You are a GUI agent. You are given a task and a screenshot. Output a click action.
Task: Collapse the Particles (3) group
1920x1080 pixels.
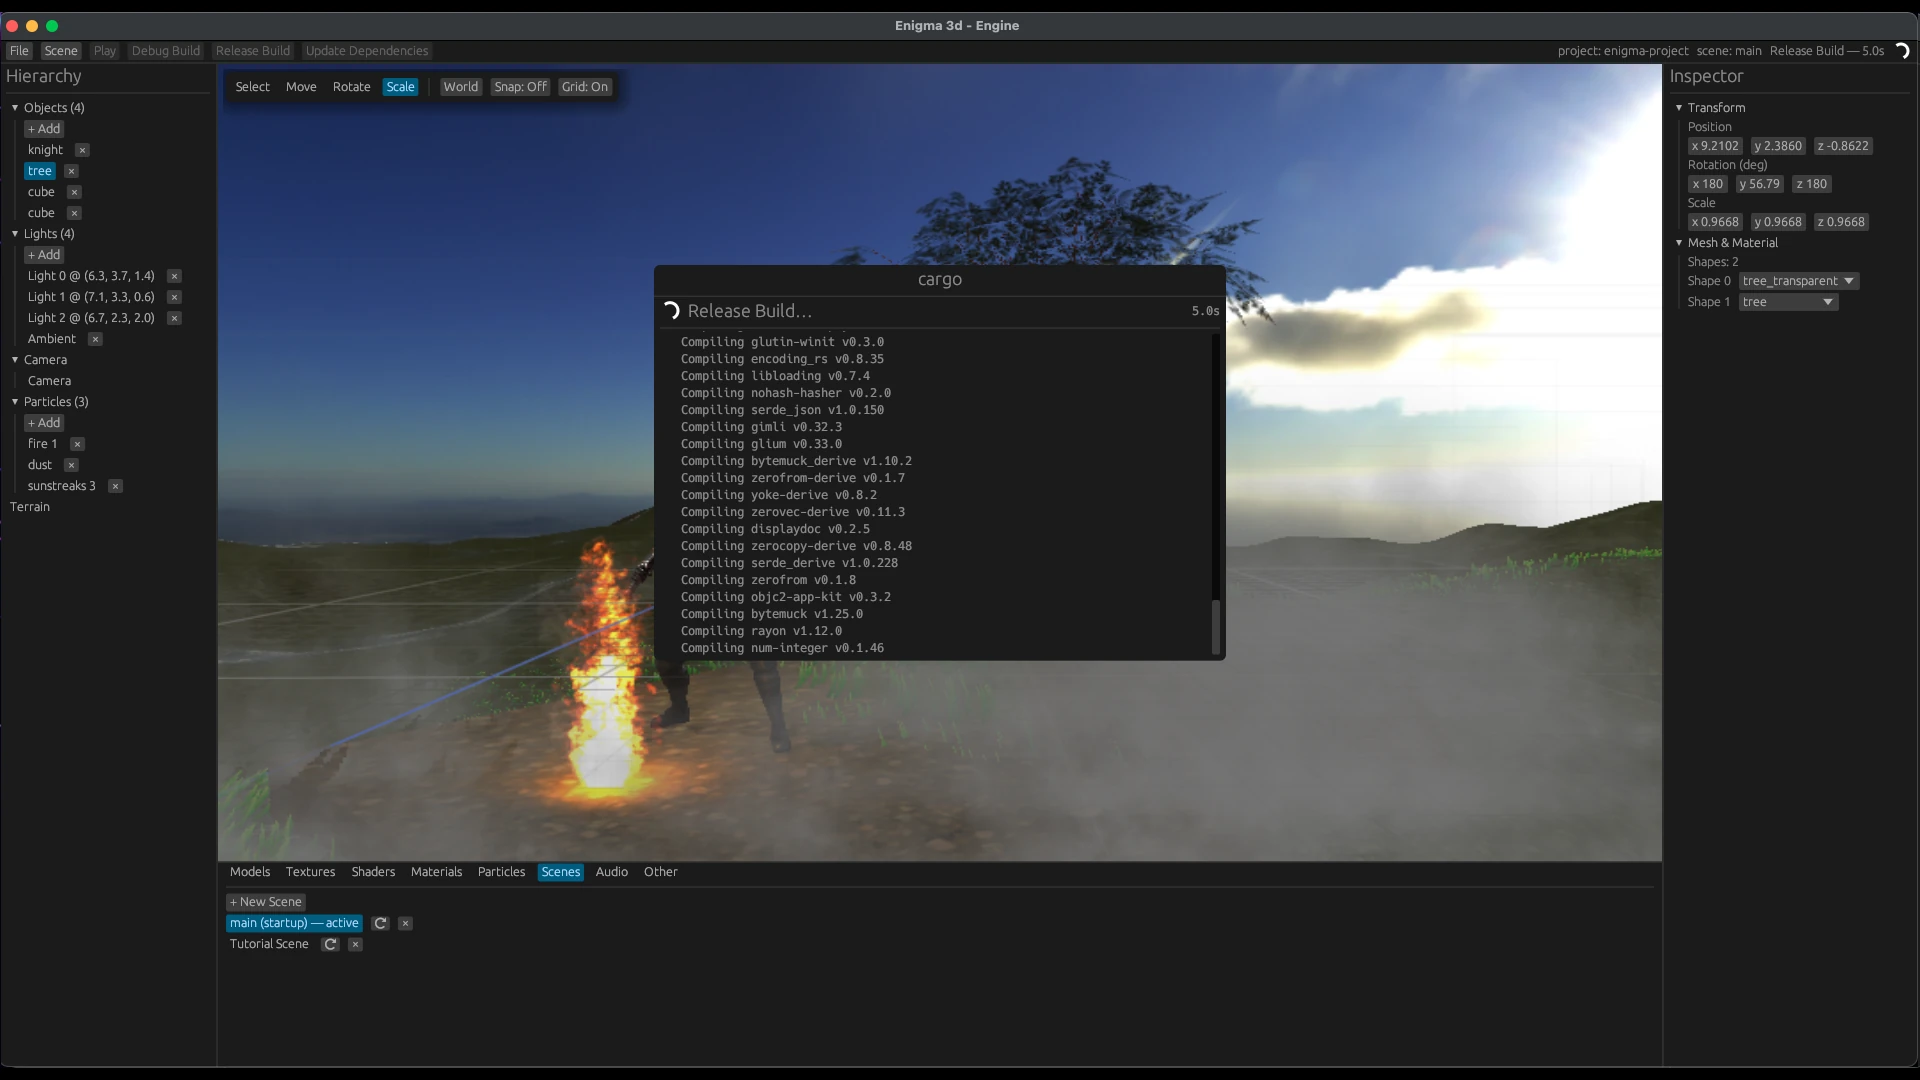[15, 402]
